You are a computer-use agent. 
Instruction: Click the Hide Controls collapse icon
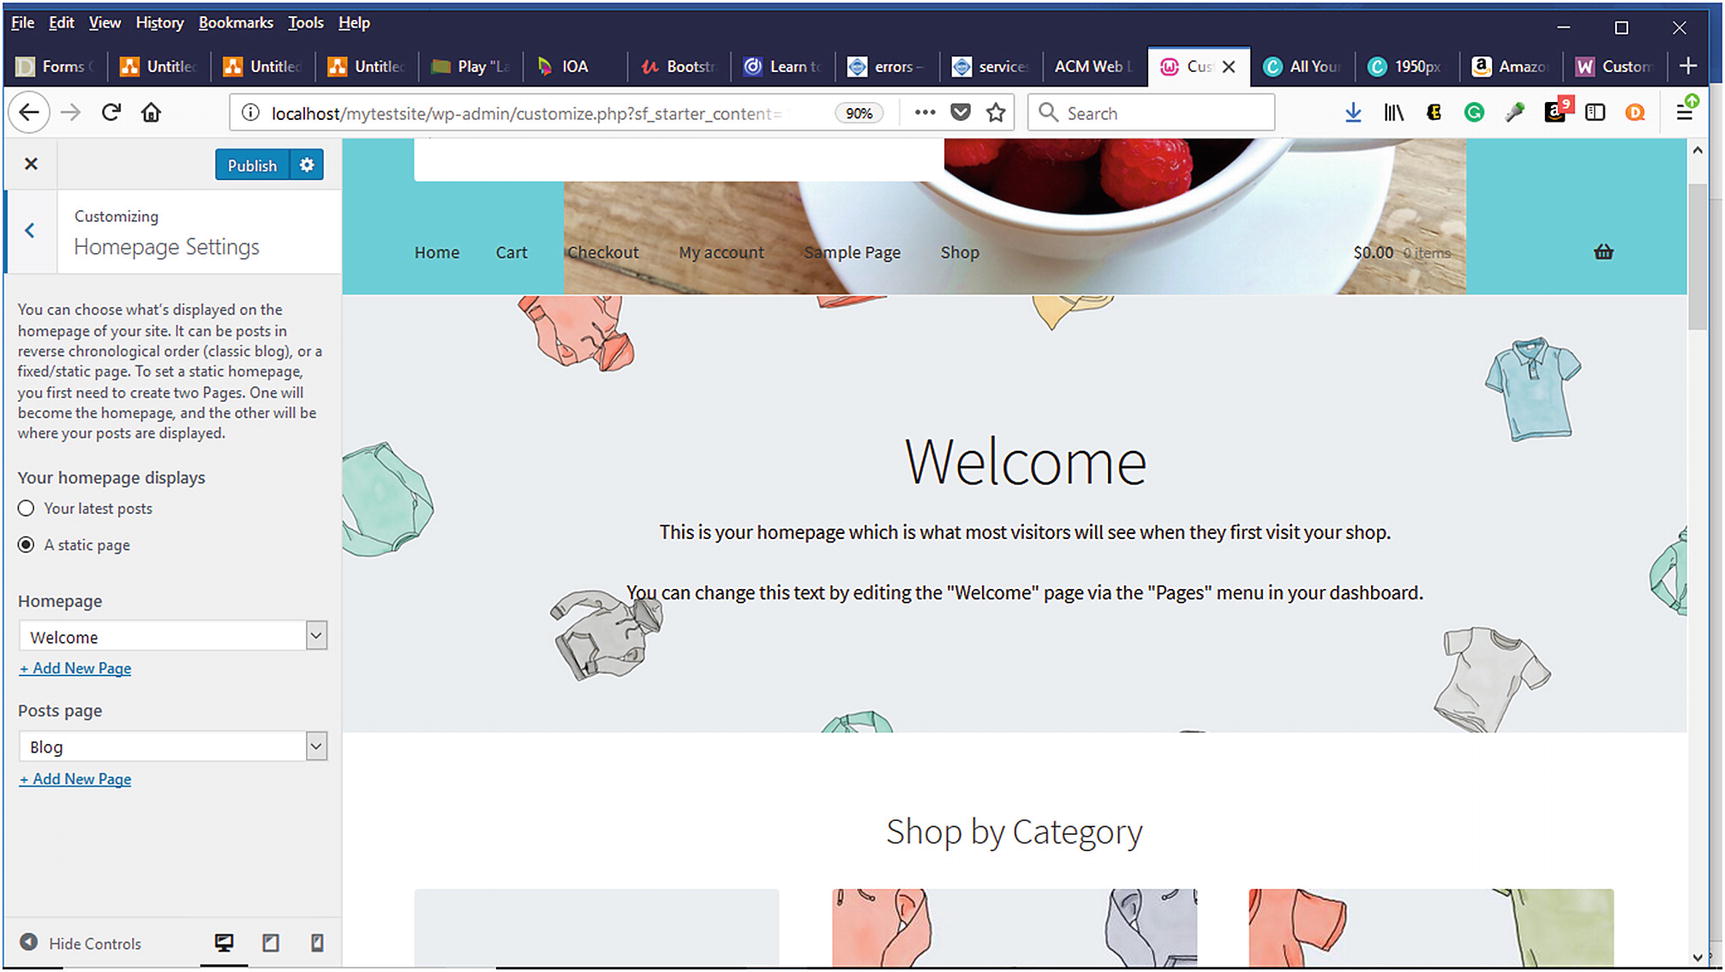tap(29, 942)
